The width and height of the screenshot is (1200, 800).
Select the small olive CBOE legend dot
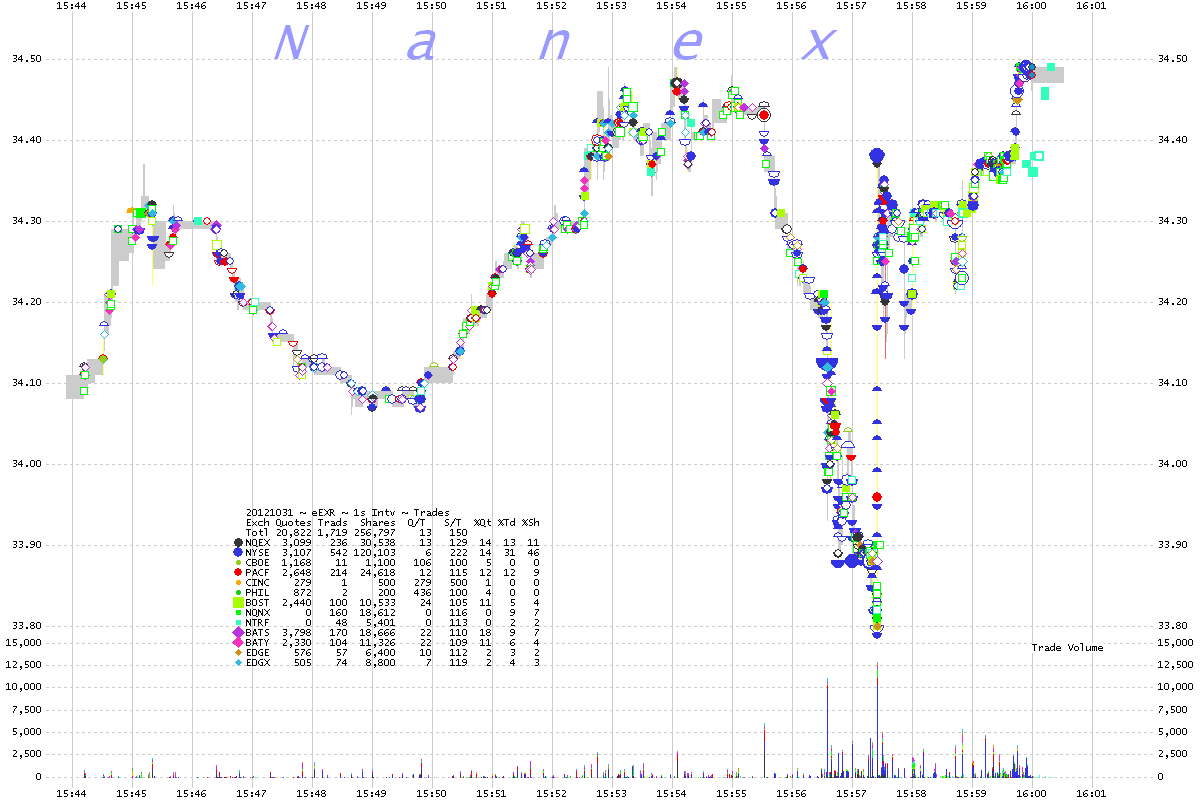237,562
